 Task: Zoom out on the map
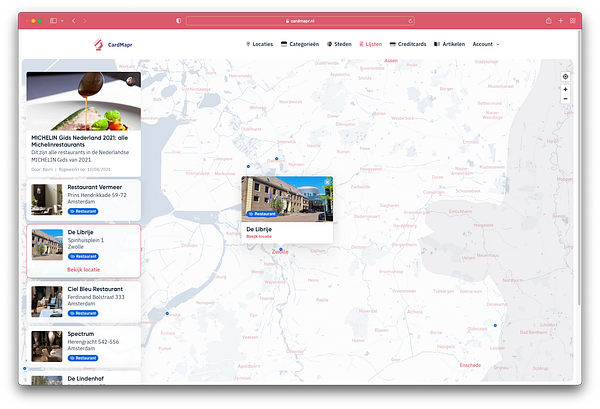(565, 99)
